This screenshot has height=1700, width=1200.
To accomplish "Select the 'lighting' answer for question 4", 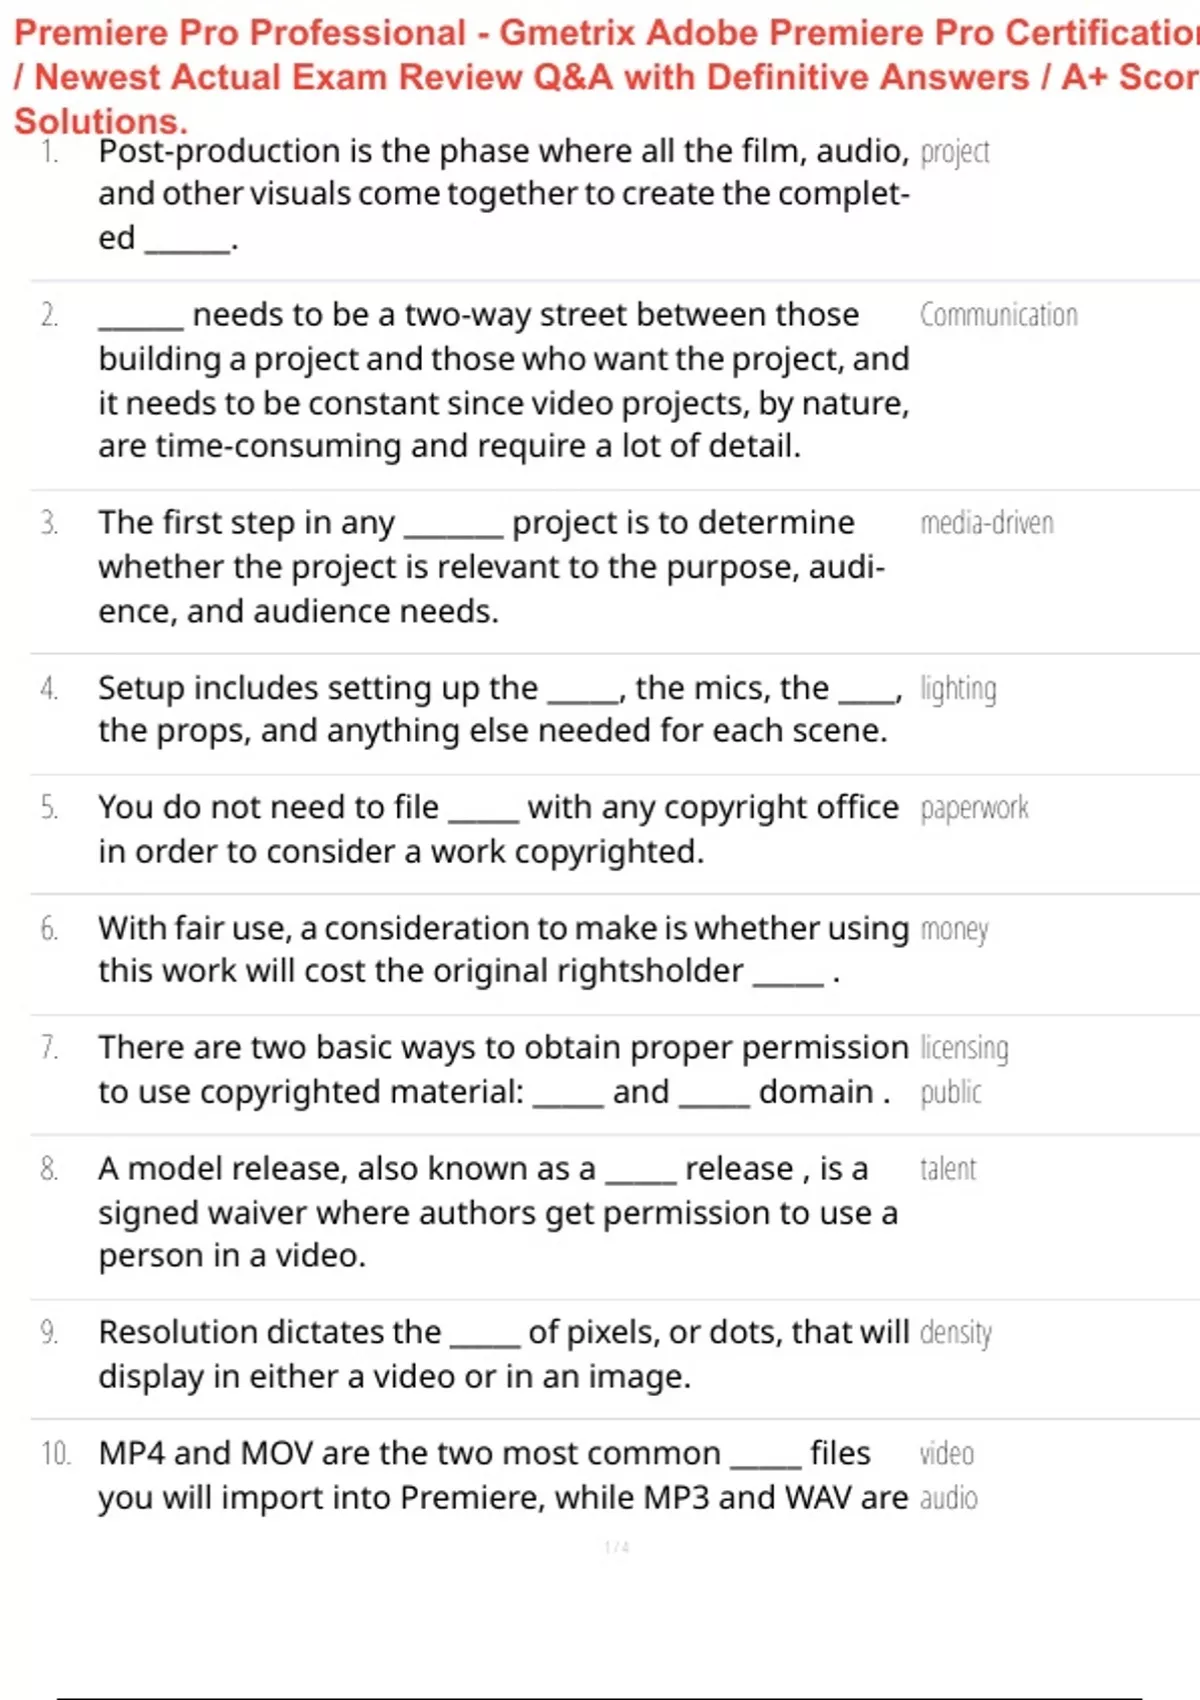I will pos(958,689).
